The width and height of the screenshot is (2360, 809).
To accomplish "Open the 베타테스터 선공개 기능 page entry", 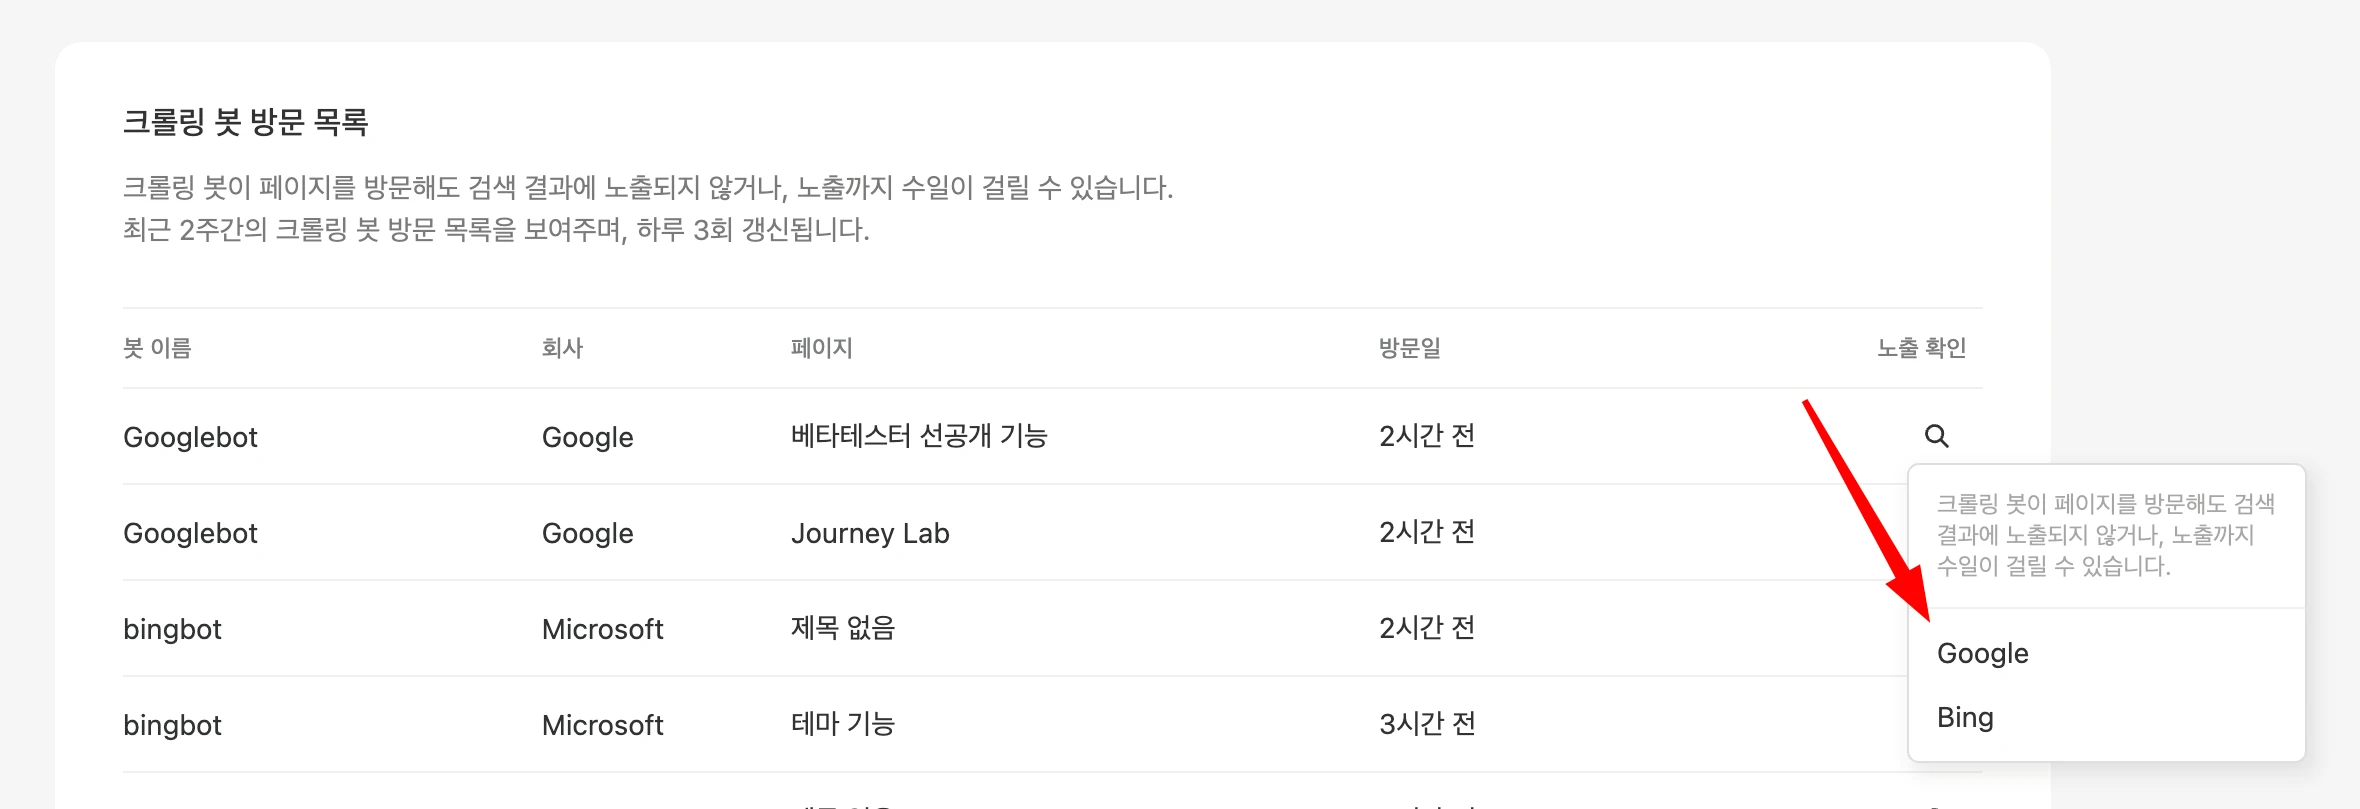I will [x=919, y=436].
